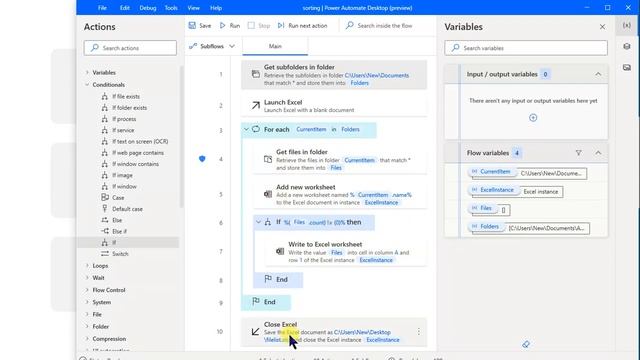Expand the Loops action group

click(x=87, y=266)
